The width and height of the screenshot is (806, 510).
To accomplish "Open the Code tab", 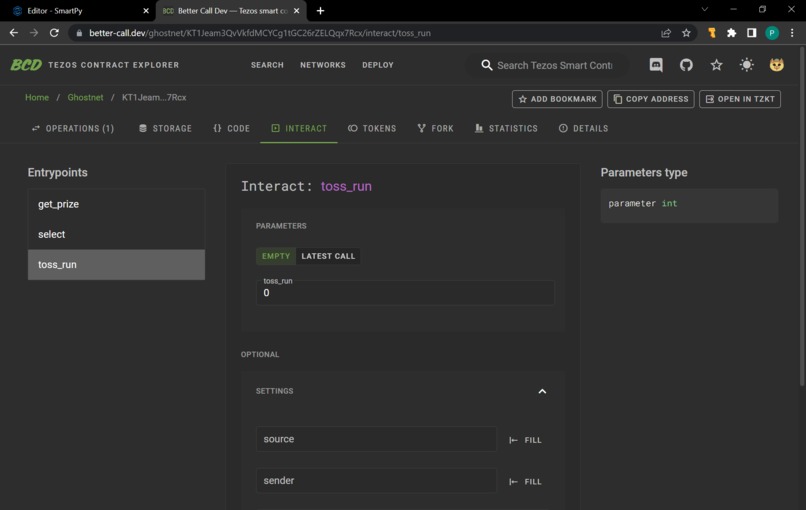I will pos(231,129).
